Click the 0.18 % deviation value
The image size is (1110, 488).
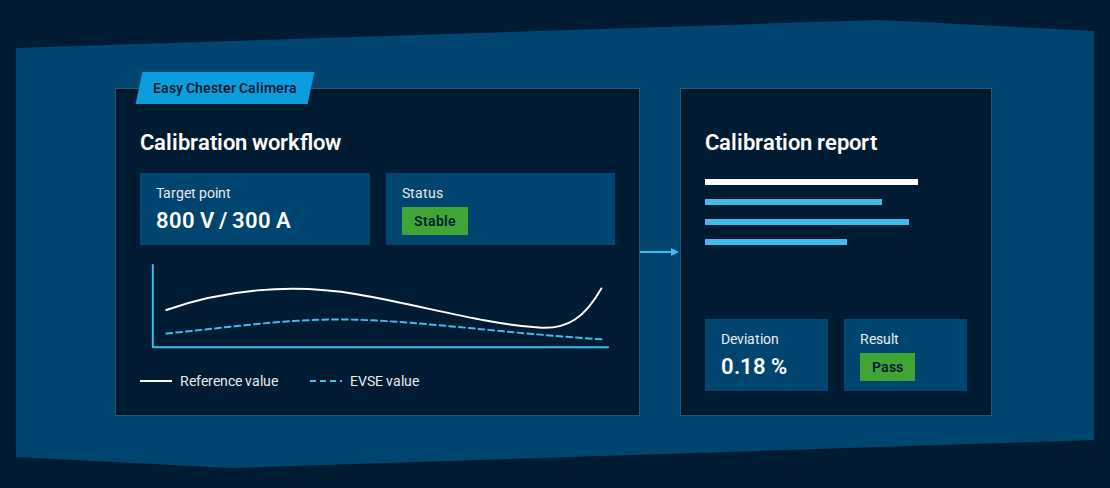coord(754,366)
